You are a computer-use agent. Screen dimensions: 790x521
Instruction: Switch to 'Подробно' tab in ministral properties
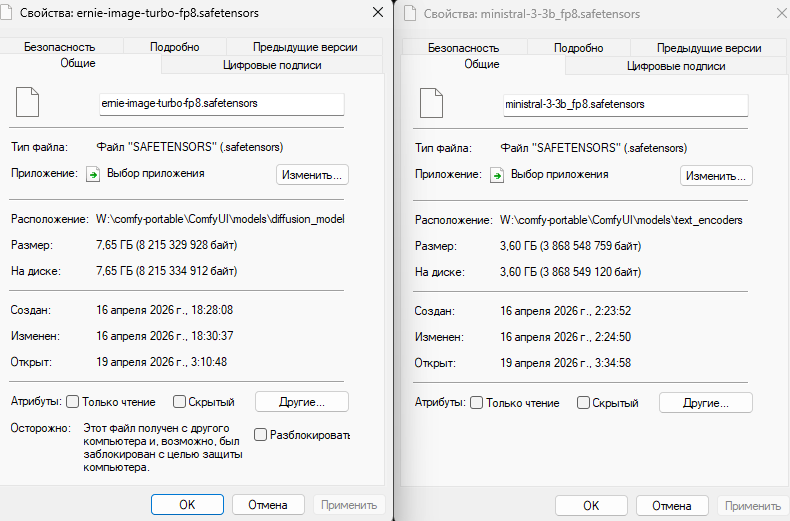[578, 48]
